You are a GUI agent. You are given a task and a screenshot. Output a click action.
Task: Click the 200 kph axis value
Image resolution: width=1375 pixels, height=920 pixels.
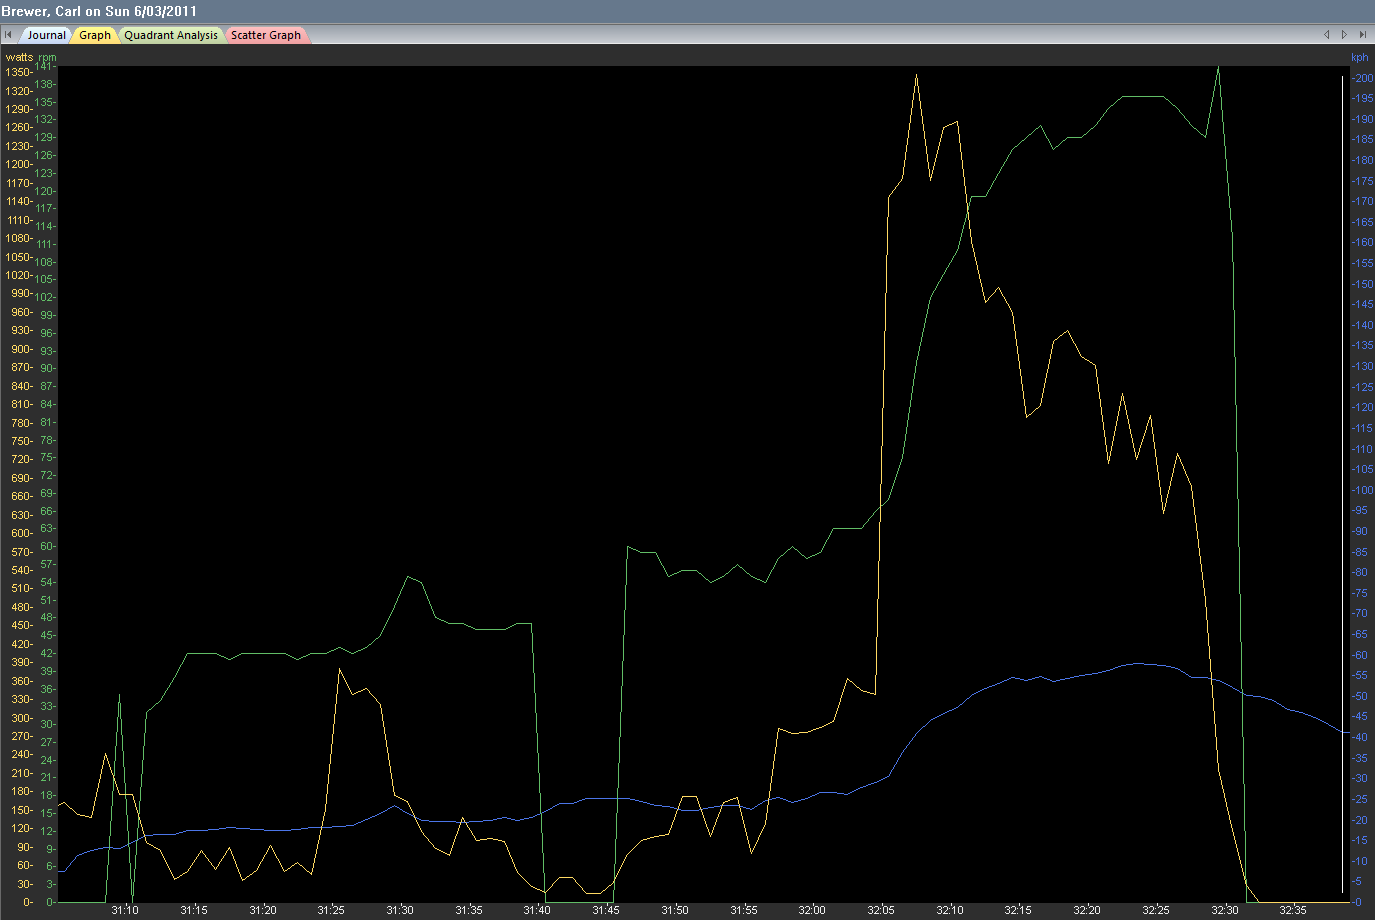point(1363,78)
